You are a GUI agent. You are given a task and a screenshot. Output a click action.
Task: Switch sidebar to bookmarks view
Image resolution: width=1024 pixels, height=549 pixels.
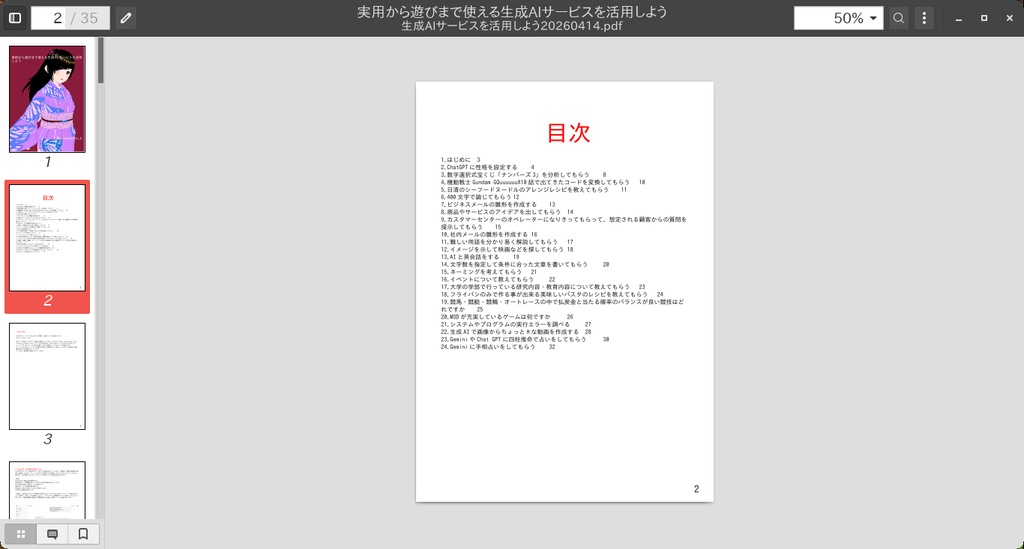coord(83,534)
